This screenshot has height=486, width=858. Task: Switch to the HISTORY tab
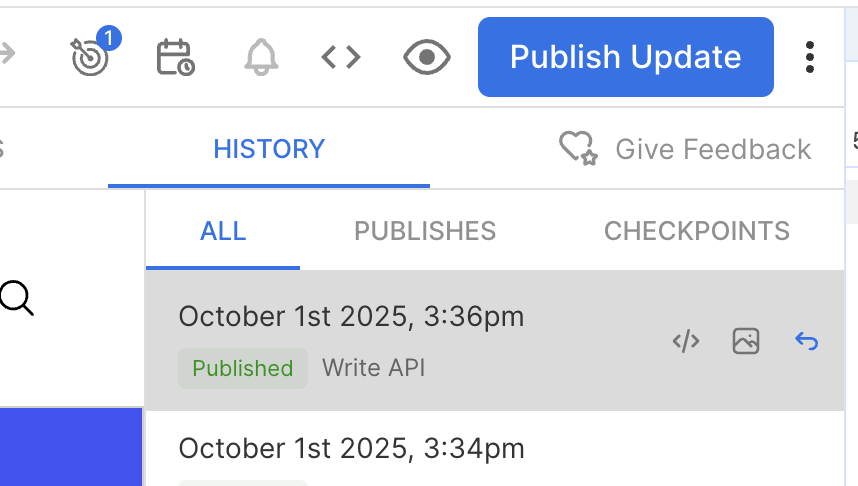coord(269,149)
